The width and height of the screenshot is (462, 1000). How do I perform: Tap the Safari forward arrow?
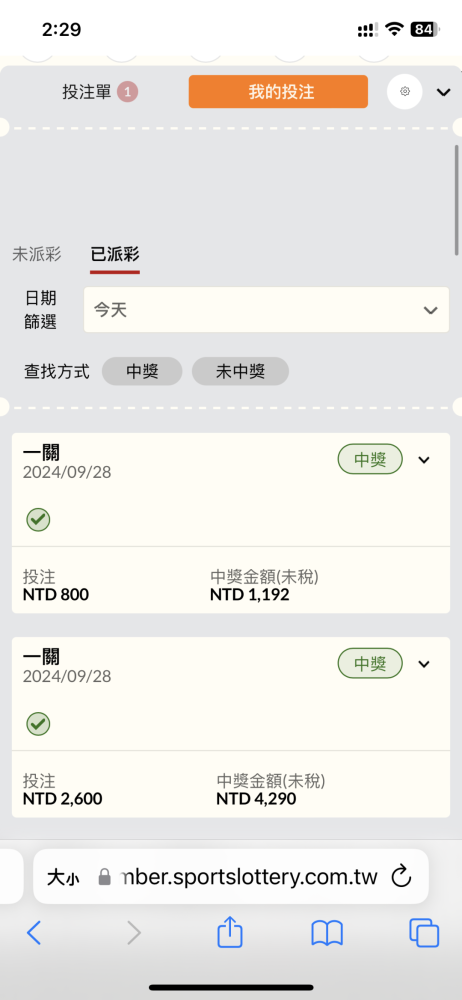[133, 933]
